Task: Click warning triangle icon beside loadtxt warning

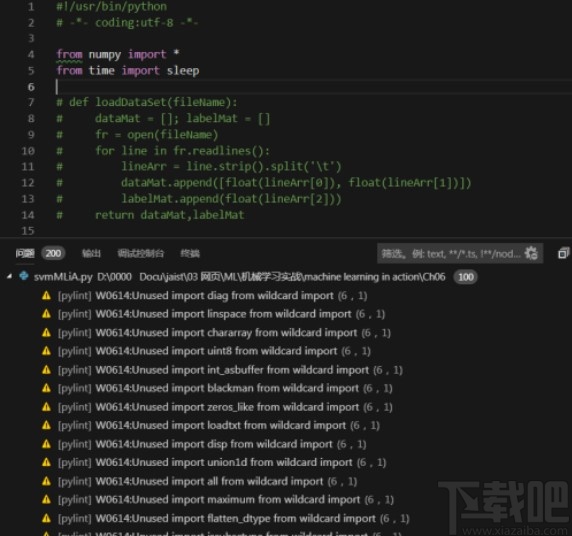Action: point(46,425)
